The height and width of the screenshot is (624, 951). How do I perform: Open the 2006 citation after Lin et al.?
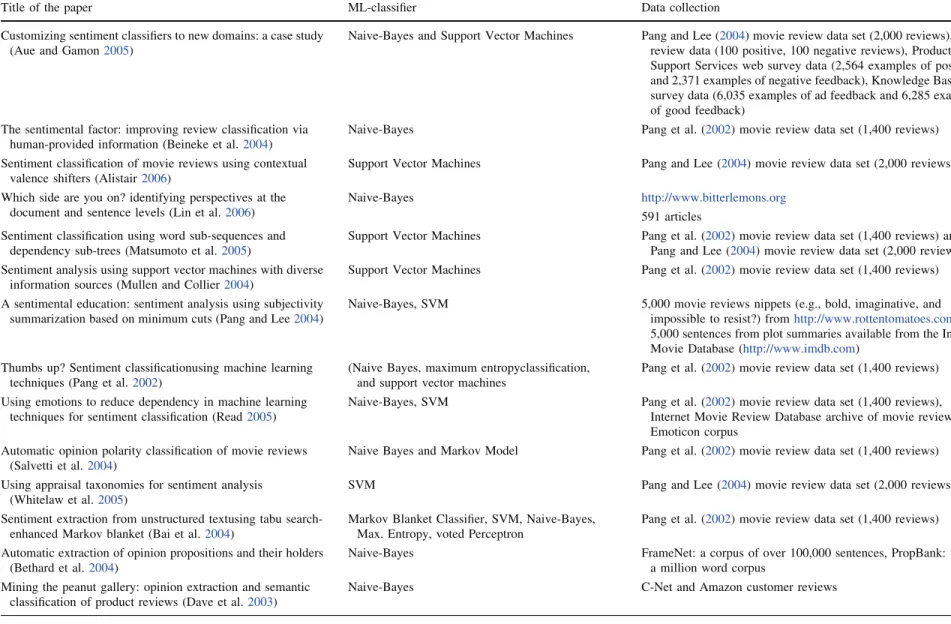238,213
